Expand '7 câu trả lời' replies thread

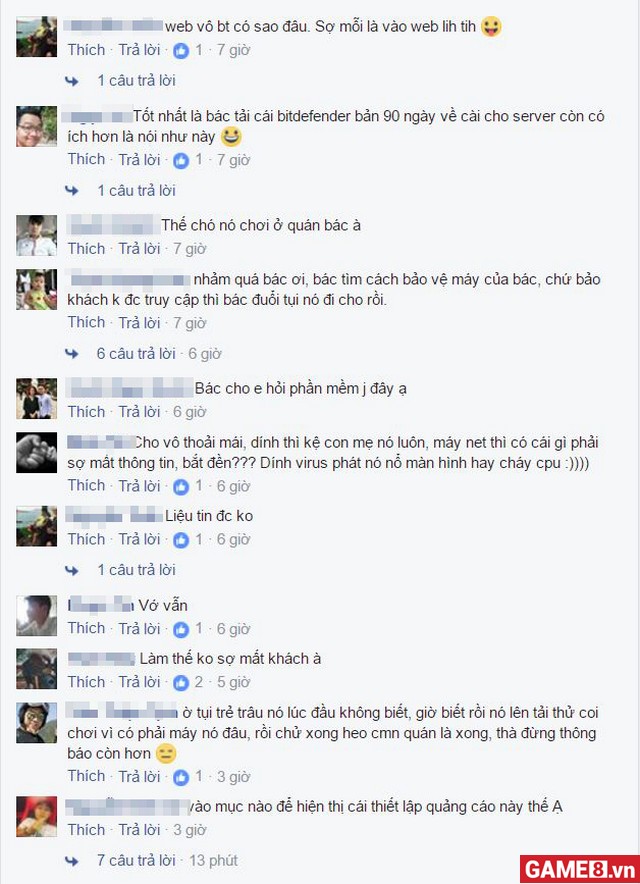136,861
